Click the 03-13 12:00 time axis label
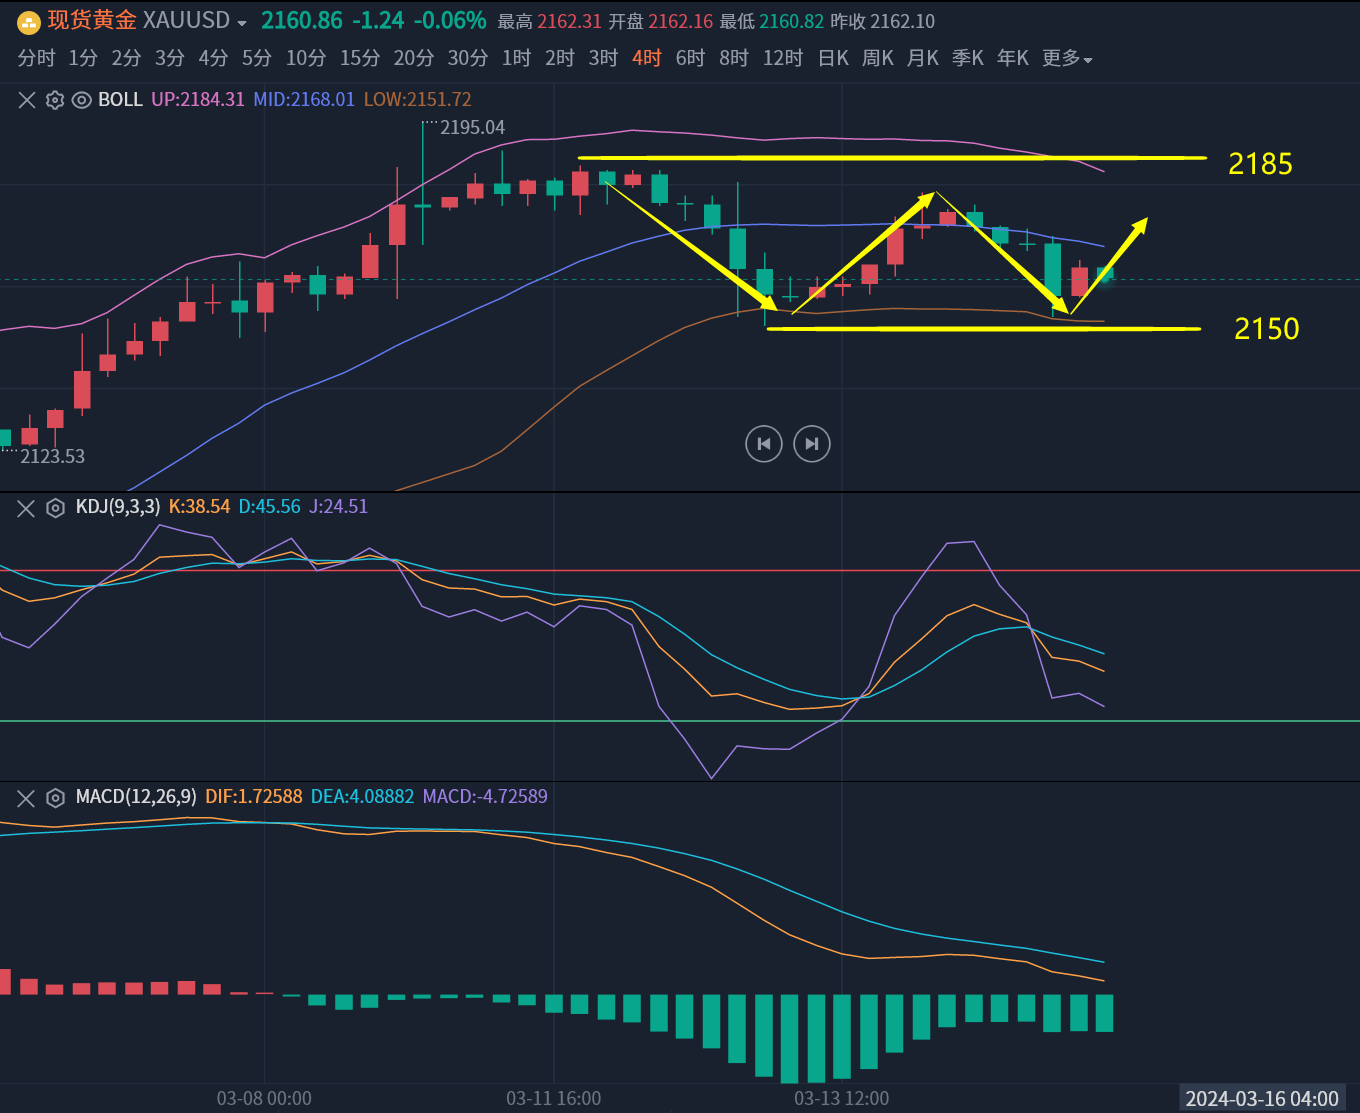 (842, 1099)
